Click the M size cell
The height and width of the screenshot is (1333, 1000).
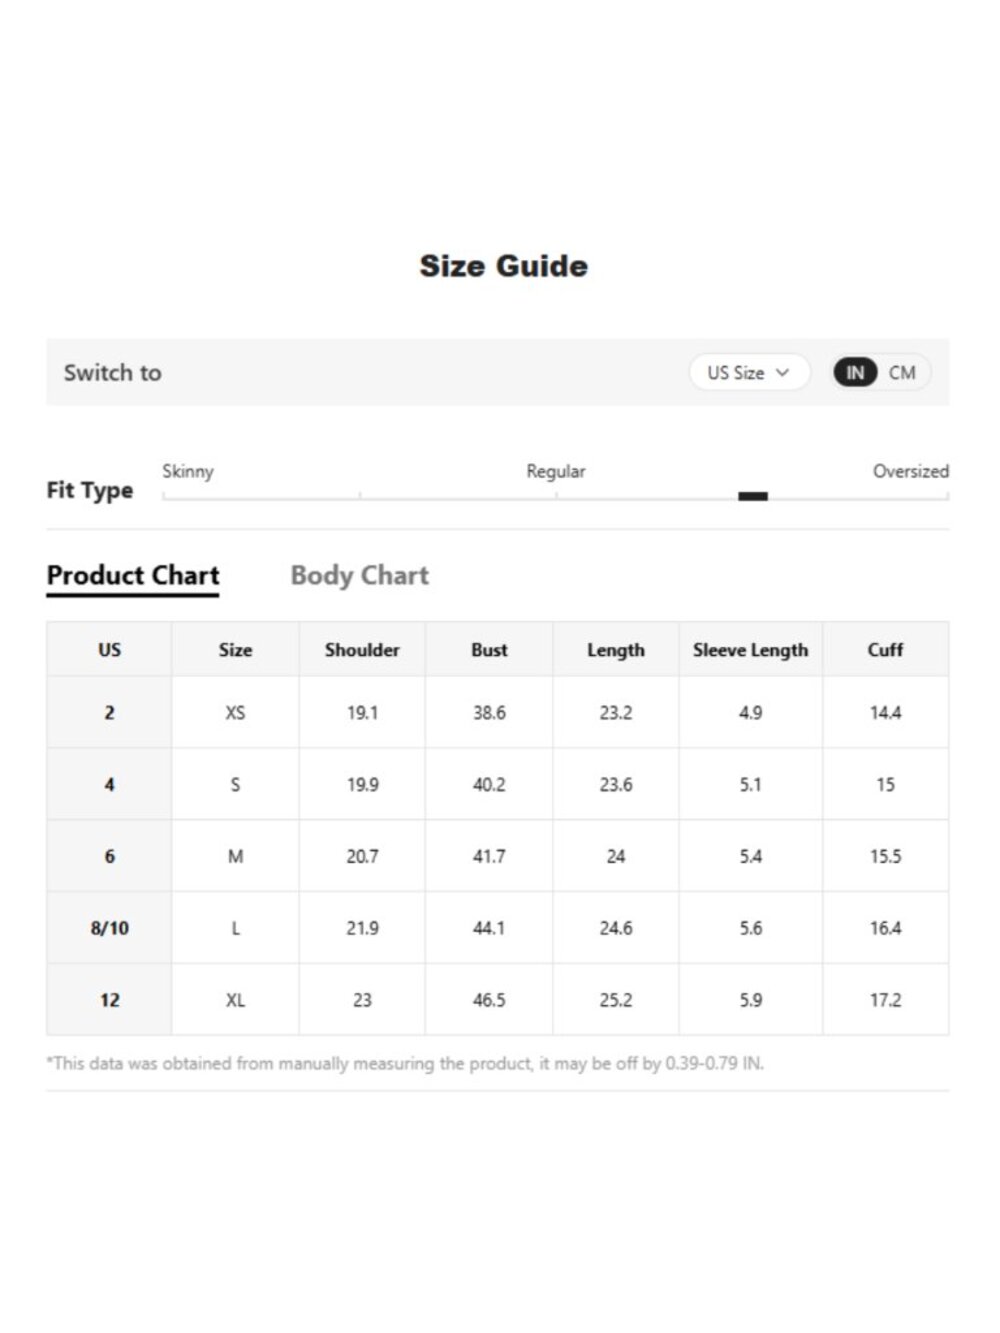click(235, 856)
